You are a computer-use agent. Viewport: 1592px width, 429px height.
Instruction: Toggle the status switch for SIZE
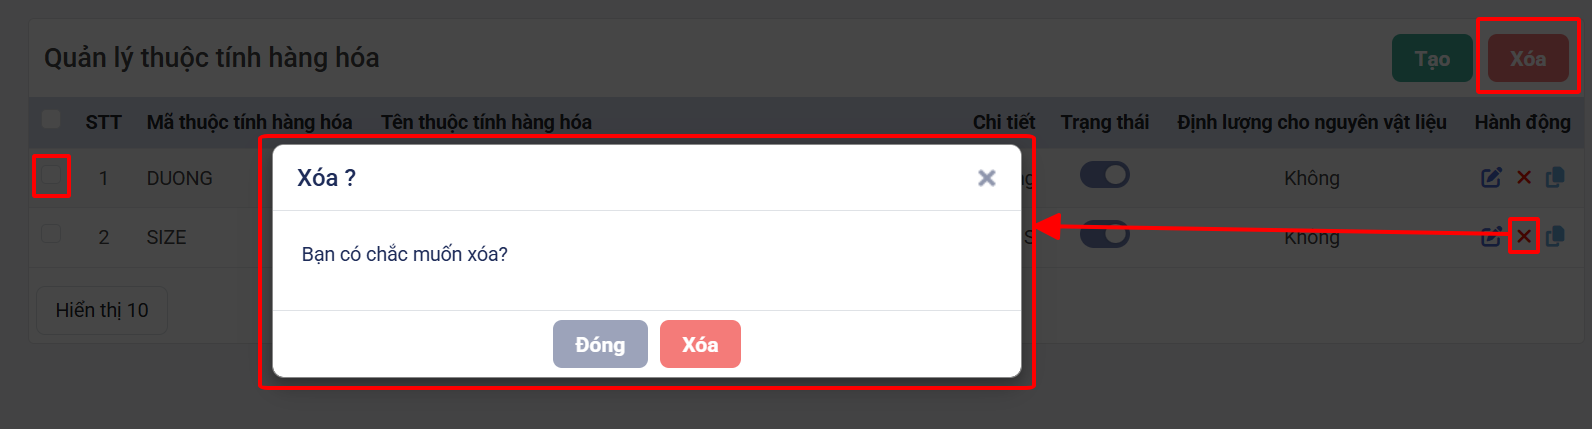pyautogui.click(x=1105, y=234)
